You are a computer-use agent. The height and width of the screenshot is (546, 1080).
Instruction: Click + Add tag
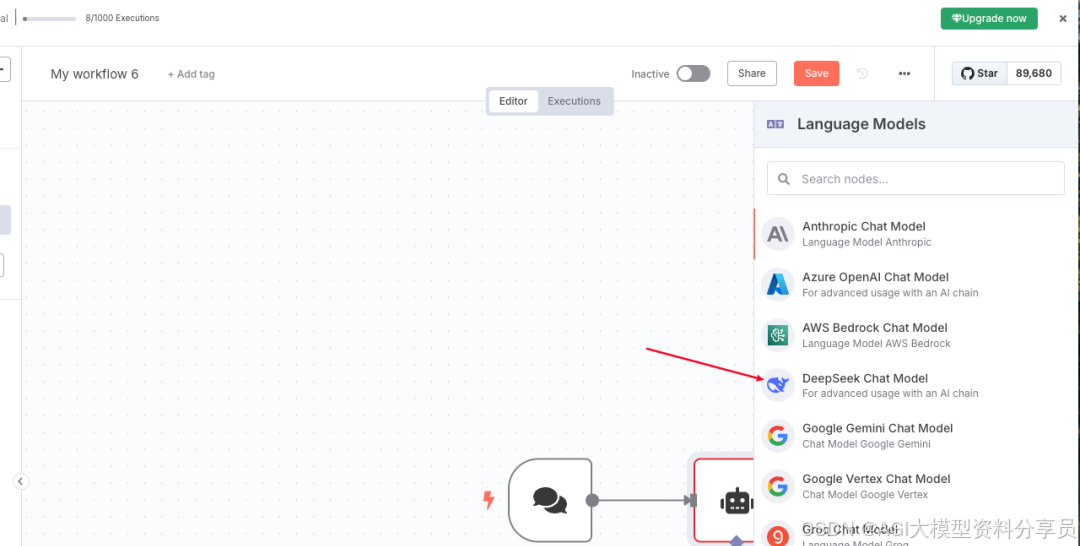[191, 74]
